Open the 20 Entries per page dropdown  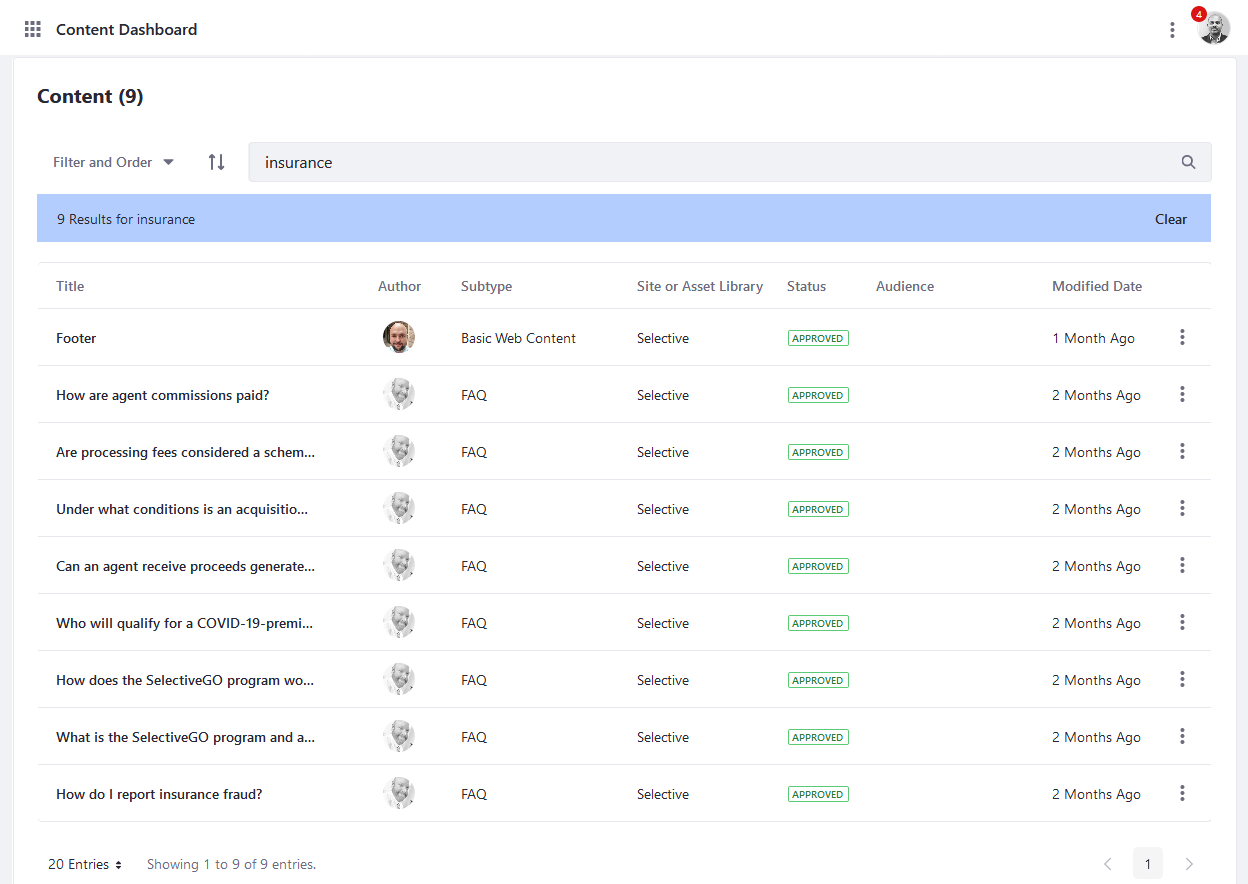coord(85,864)
